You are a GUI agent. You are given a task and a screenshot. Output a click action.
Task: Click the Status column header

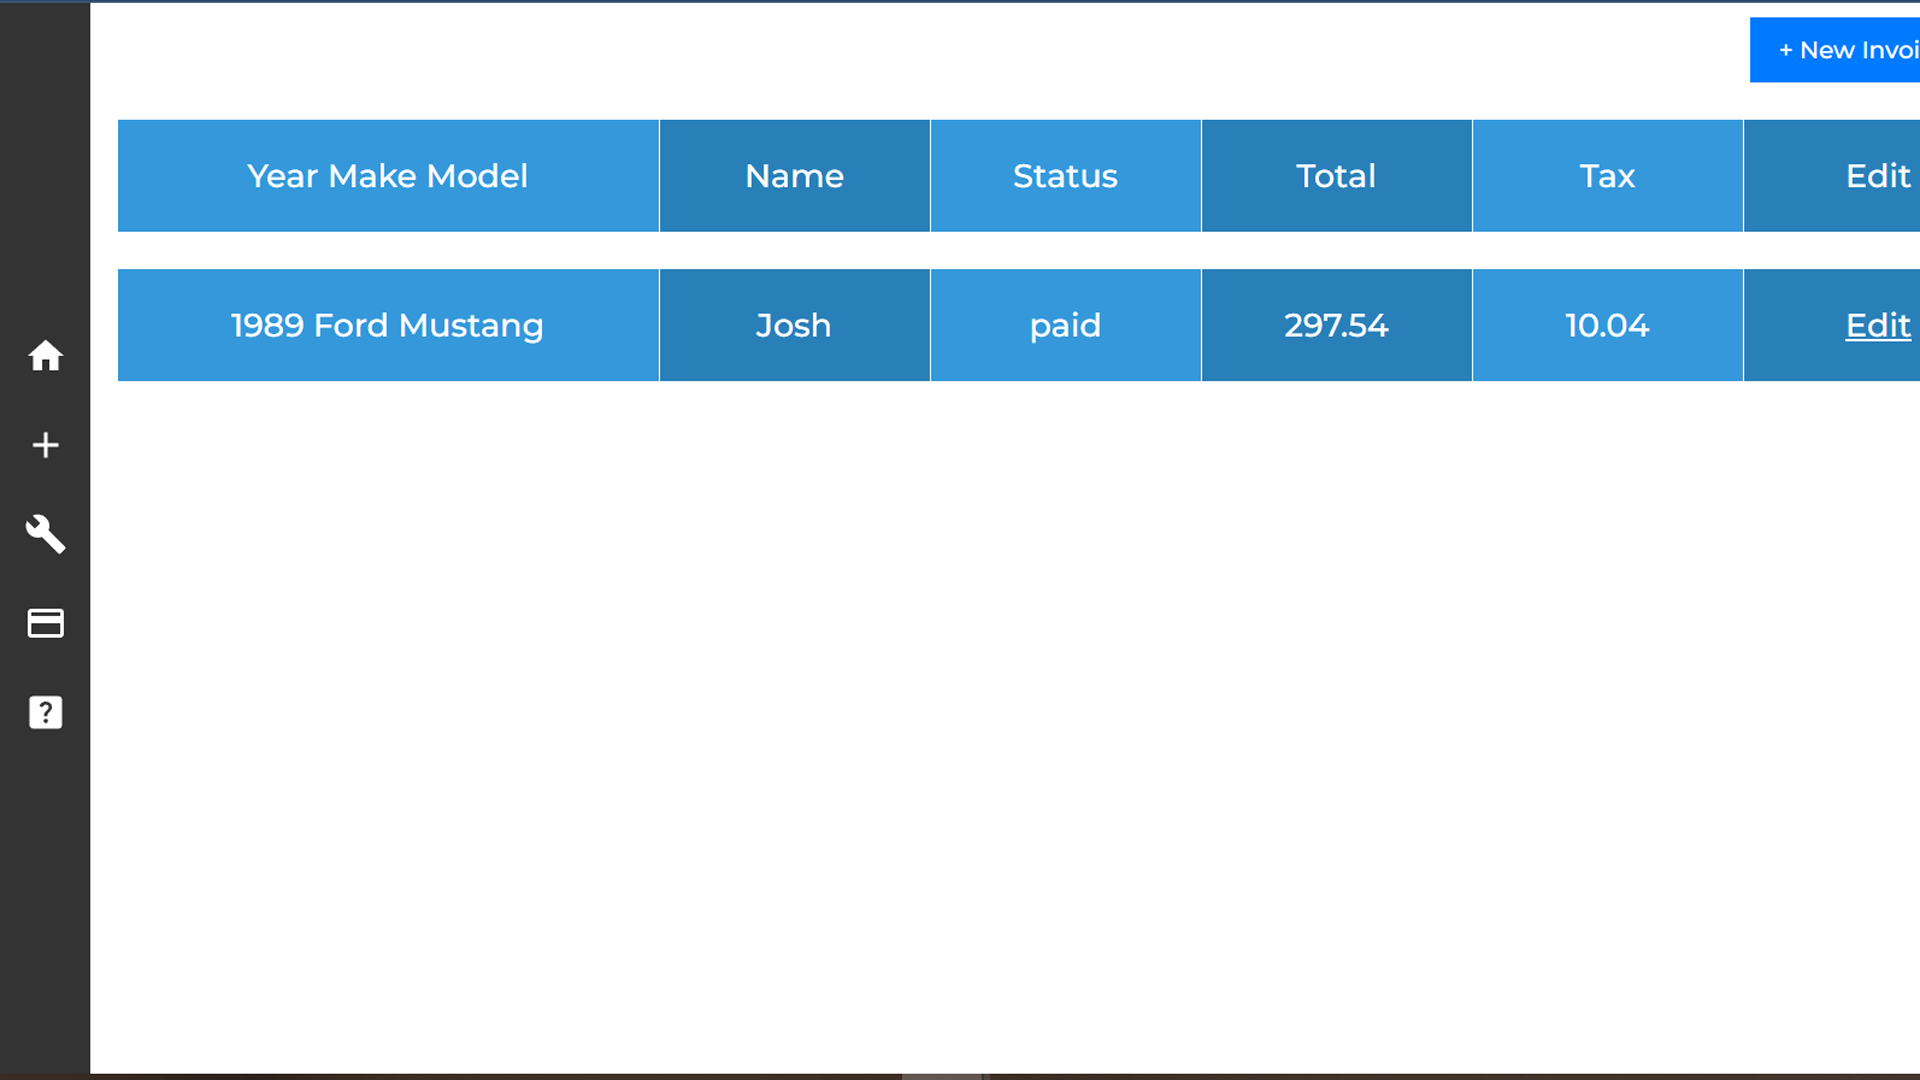point(1065,175)
